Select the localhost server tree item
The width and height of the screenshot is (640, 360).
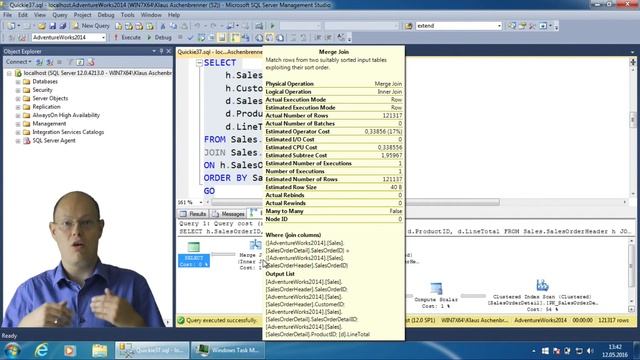click(98, 73)
